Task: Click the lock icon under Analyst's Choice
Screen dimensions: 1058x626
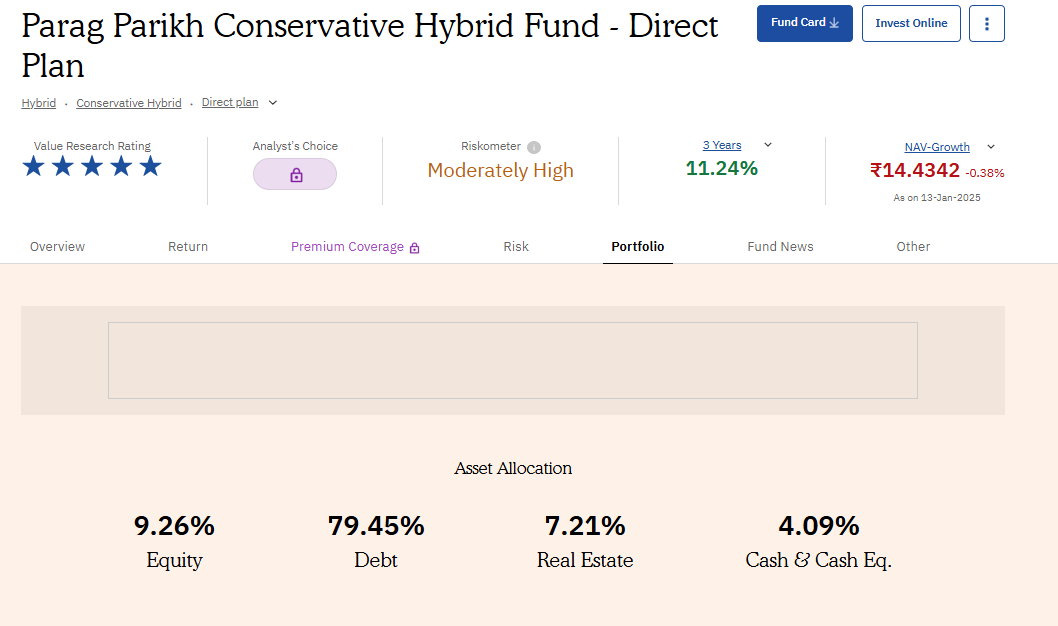Action: 295,174
